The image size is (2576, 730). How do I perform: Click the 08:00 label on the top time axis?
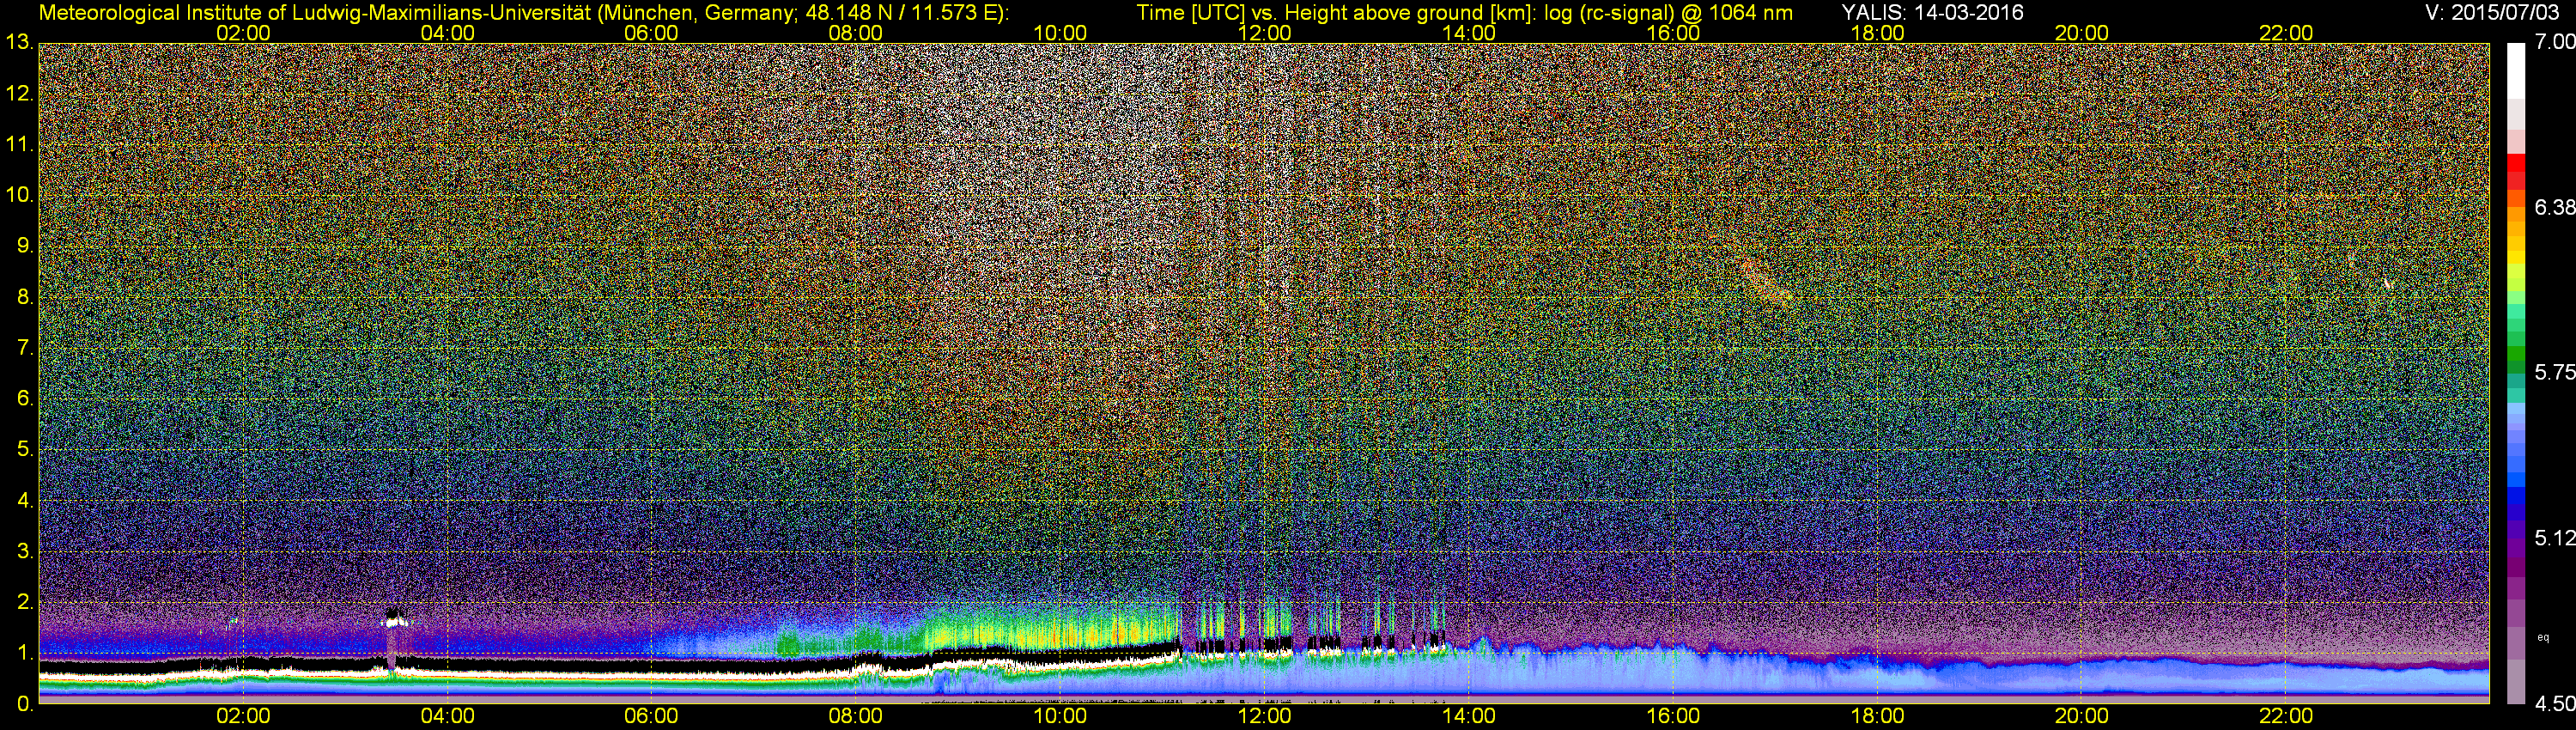pos(856,33)
